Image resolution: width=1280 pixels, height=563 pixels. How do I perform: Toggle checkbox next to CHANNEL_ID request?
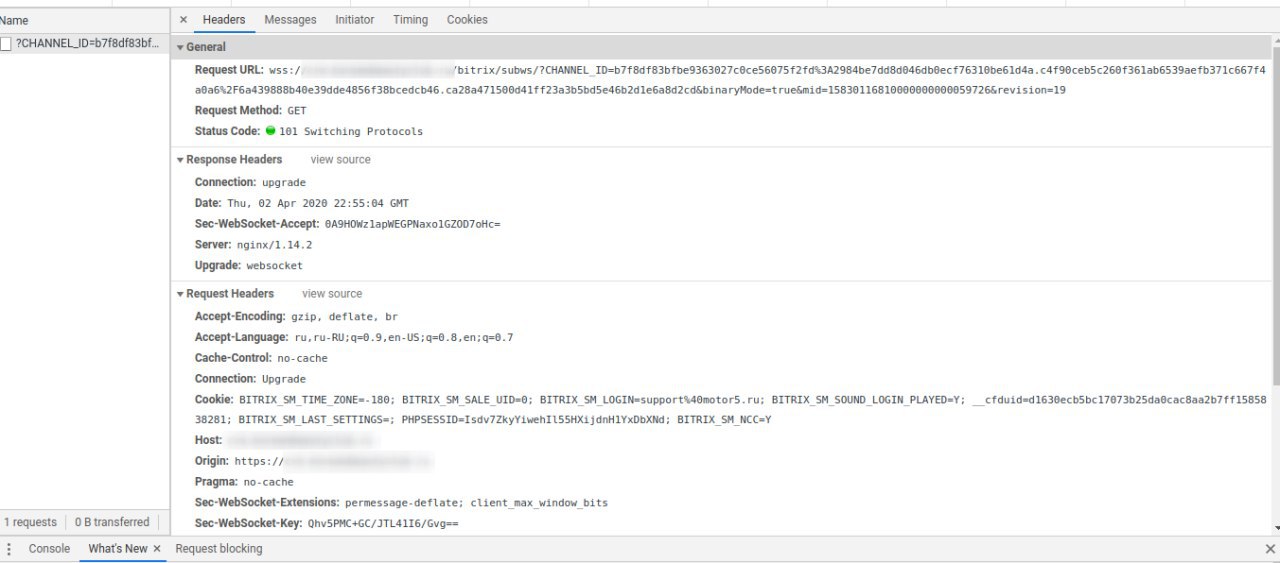coord(6,44)
